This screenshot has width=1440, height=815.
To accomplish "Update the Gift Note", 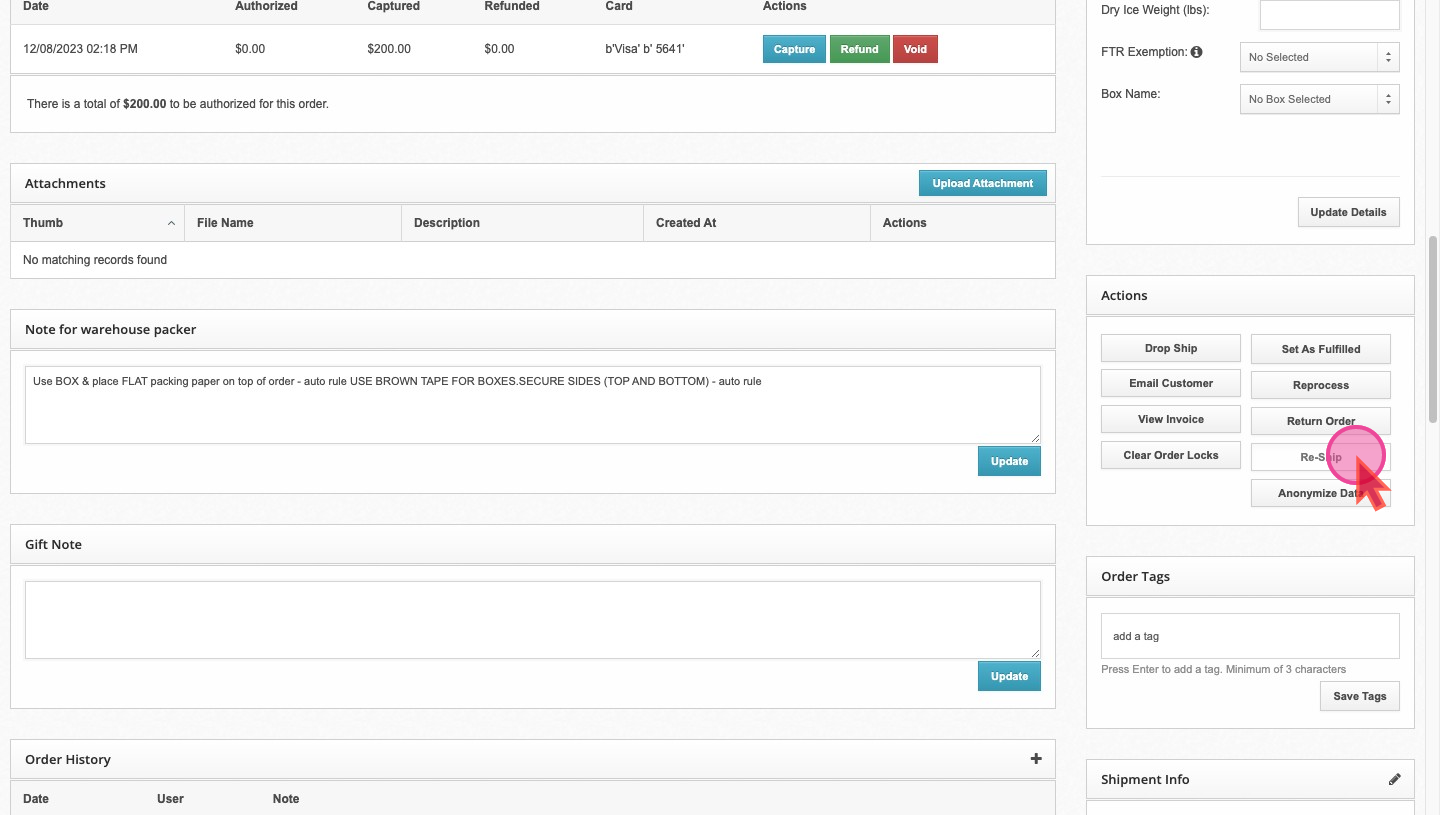I will 1008,676.
